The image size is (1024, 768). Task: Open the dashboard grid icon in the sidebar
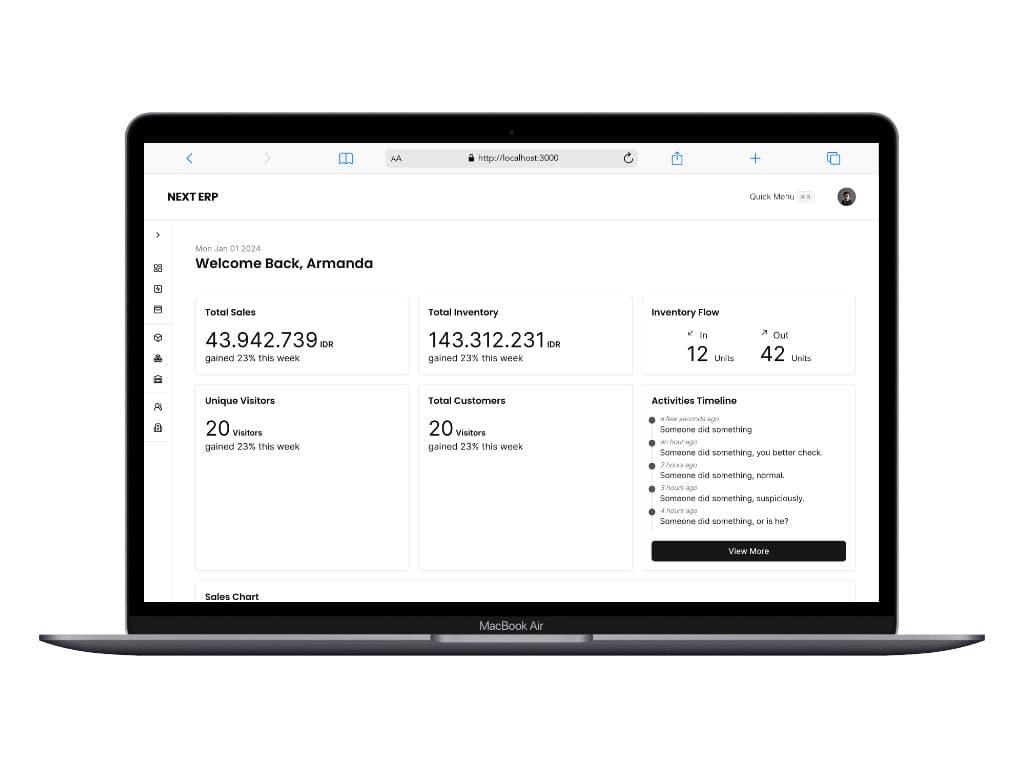[158, 267]
